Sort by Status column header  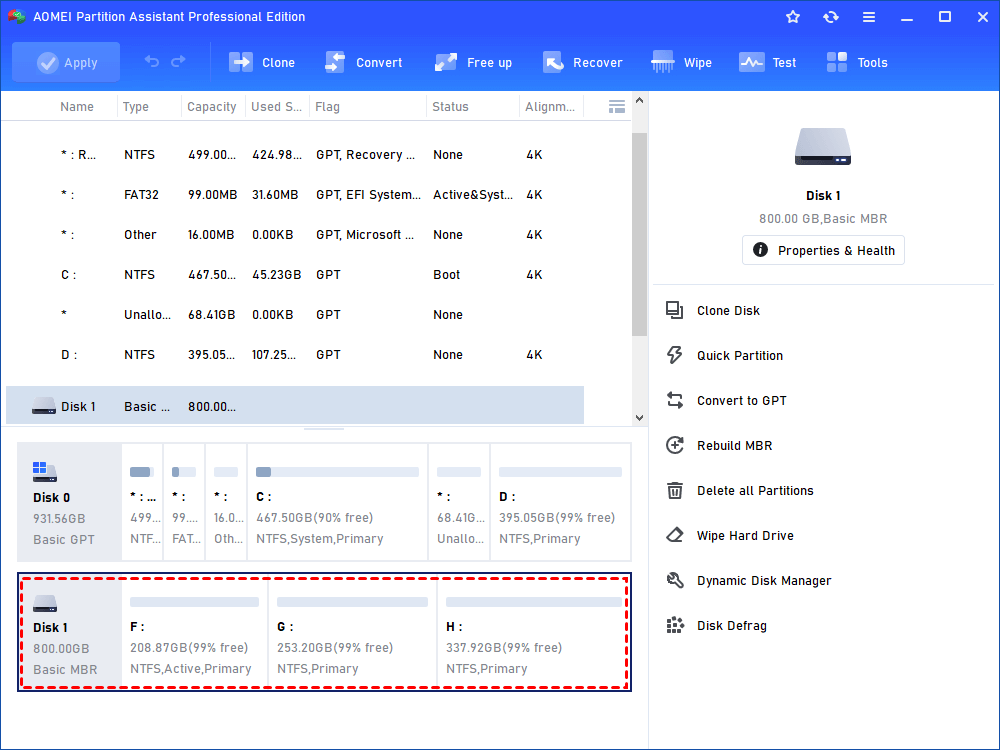click(450, 107)
